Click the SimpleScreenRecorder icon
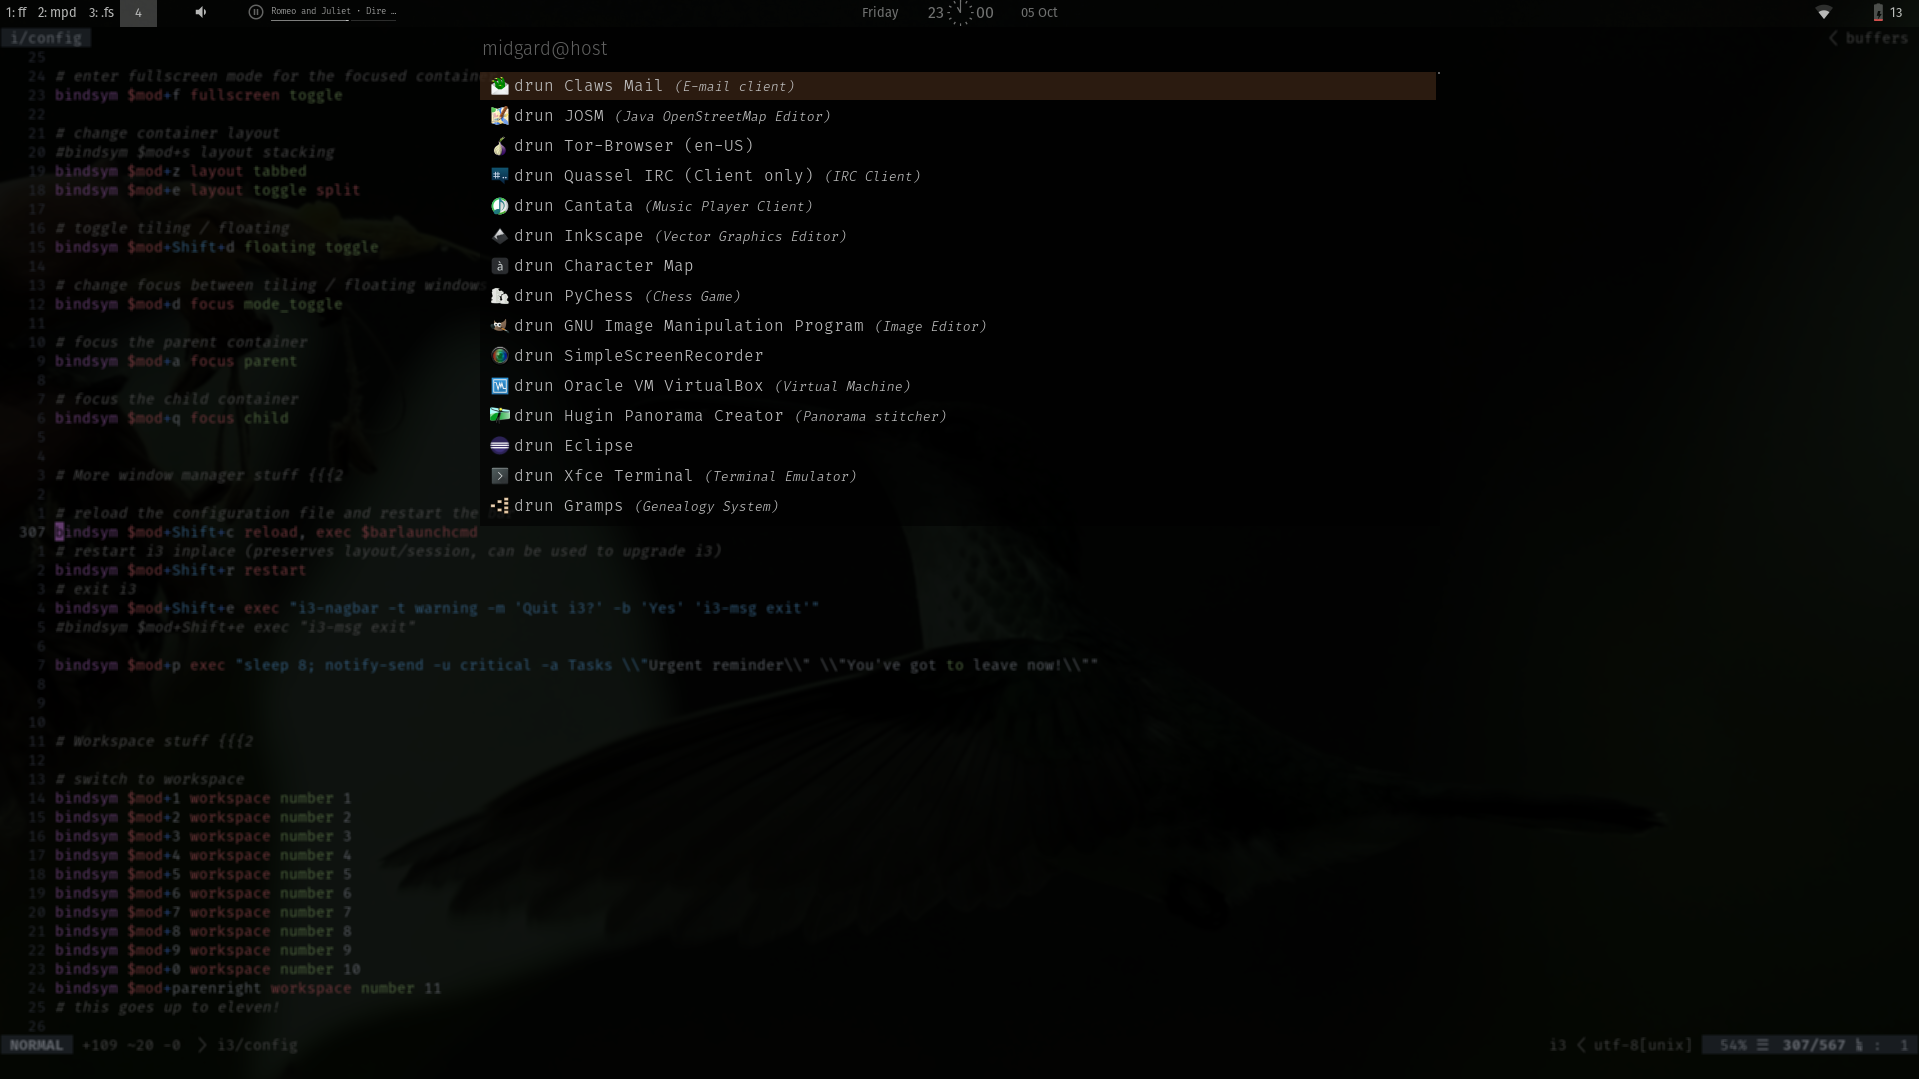 pos(500,356)
